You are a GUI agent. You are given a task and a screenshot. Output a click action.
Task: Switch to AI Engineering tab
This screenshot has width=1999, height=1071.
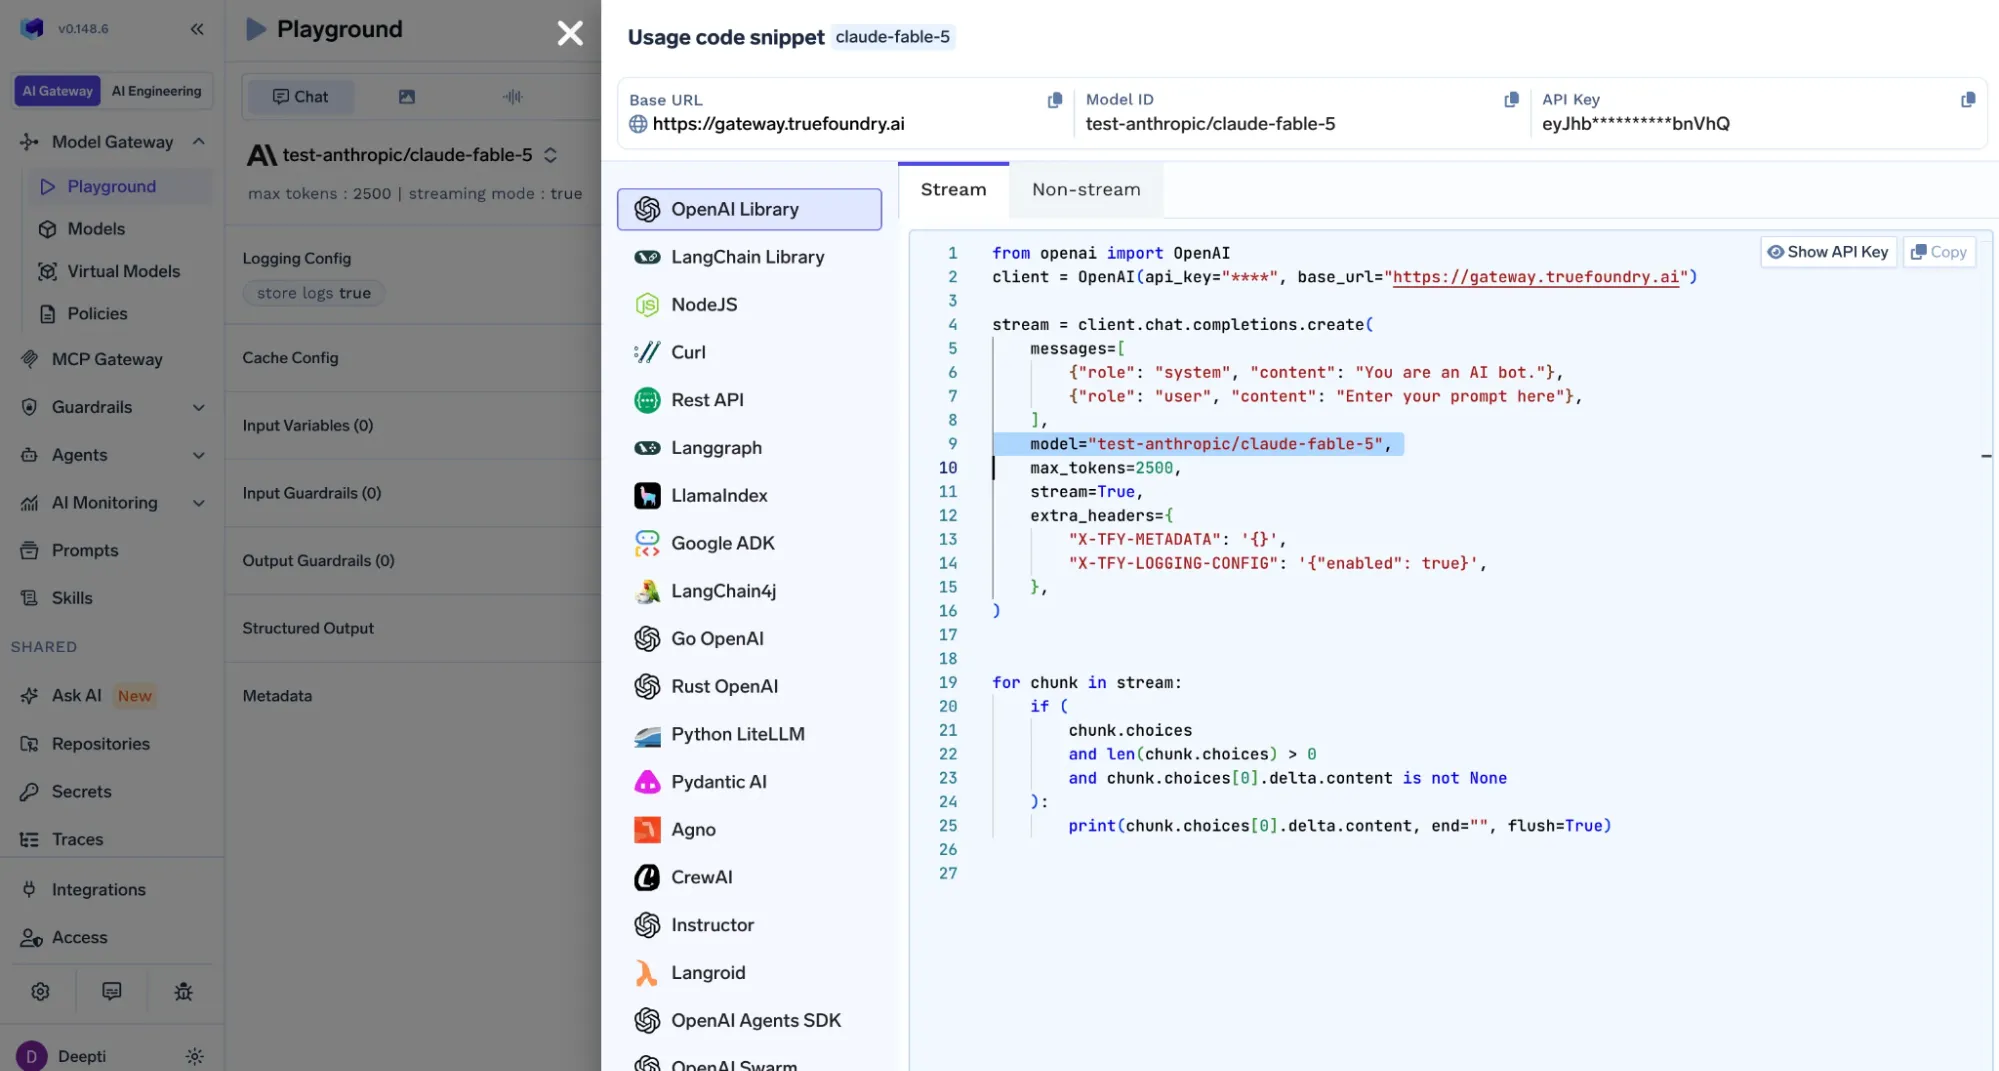157,91
